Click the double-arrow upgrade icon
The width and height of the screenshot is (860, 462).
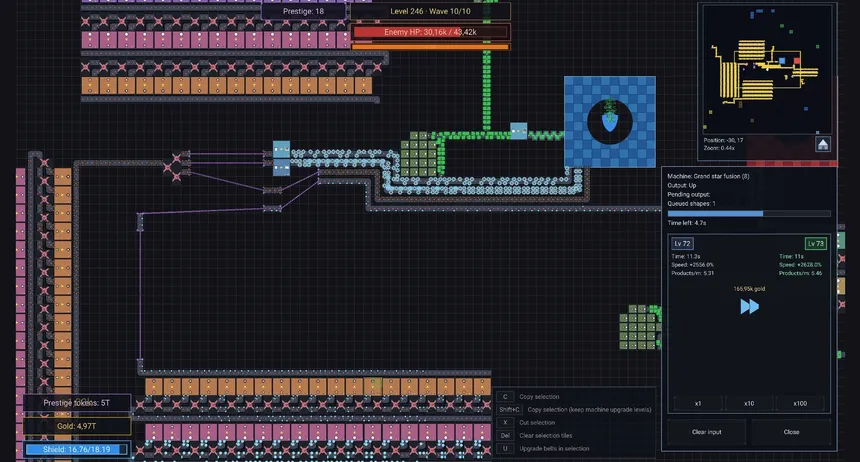[x=749, y=306]
